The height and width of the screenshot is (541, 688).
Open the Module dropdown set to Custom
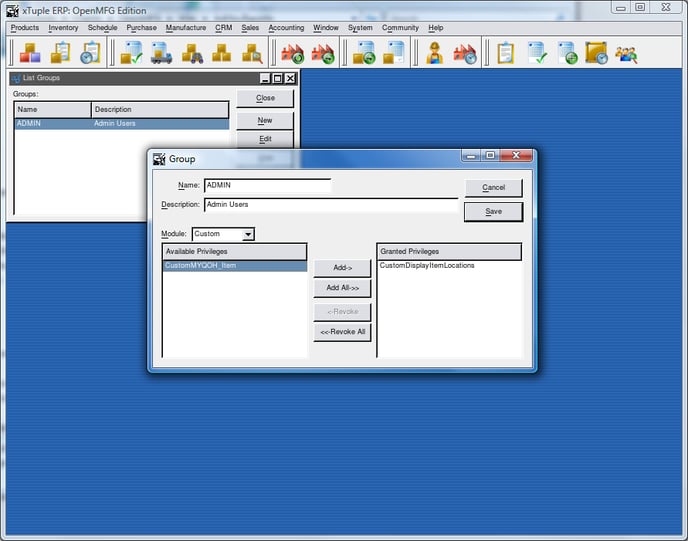point(223,234)
